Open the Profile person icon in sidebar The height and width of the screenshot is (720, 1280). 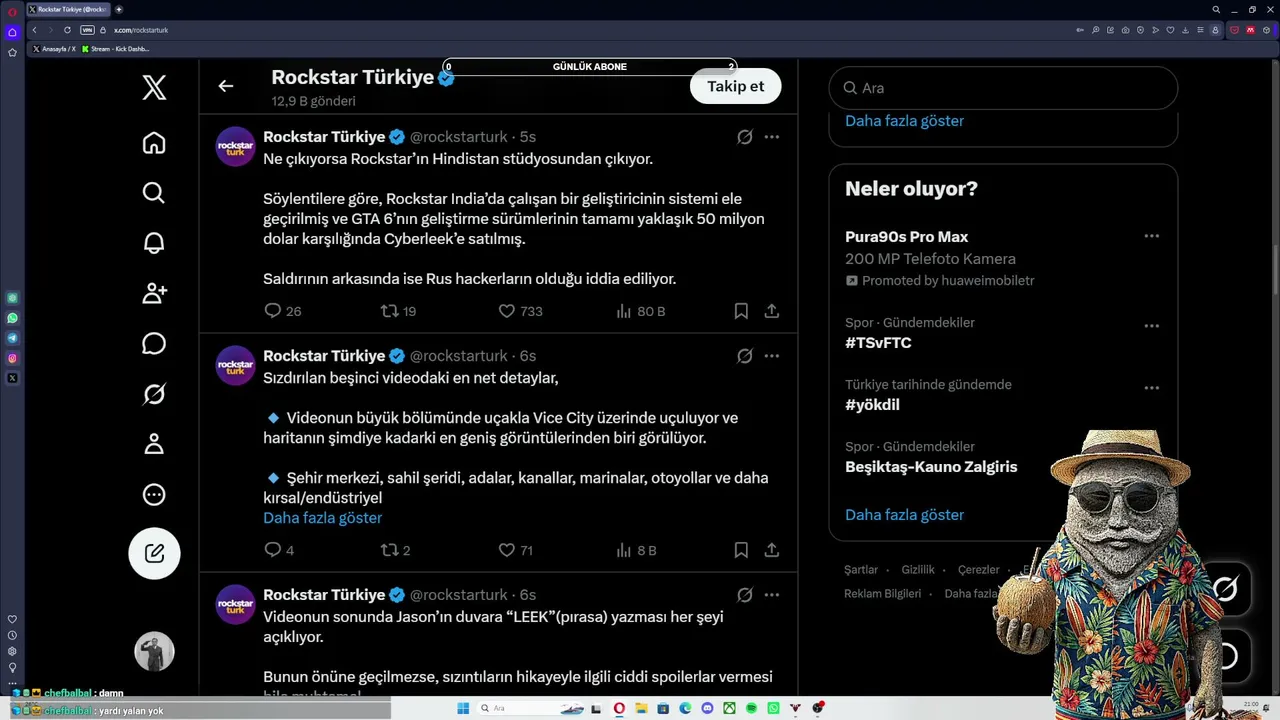154,444
